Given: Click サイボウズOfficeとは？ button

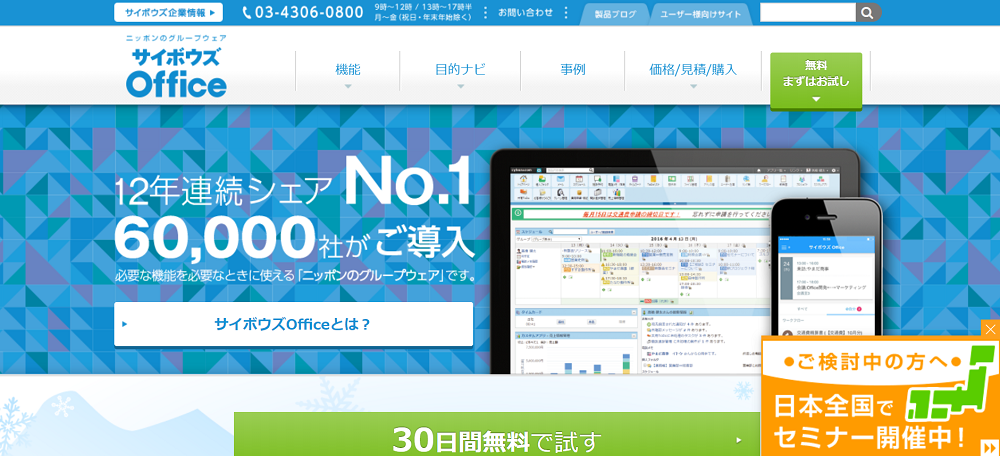Looking at the screenshot, I should pos(293,324).
